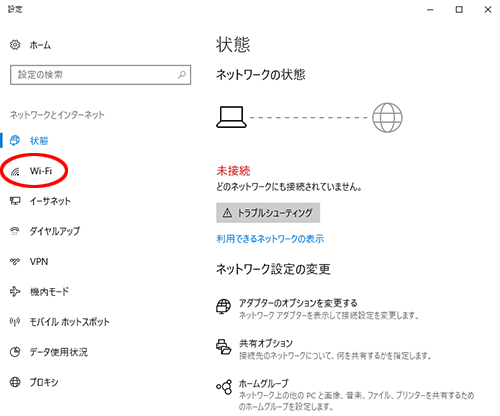
Task: Click the 共有オプション printer icon
Action: pyautogui.click(x=223, y=347)
